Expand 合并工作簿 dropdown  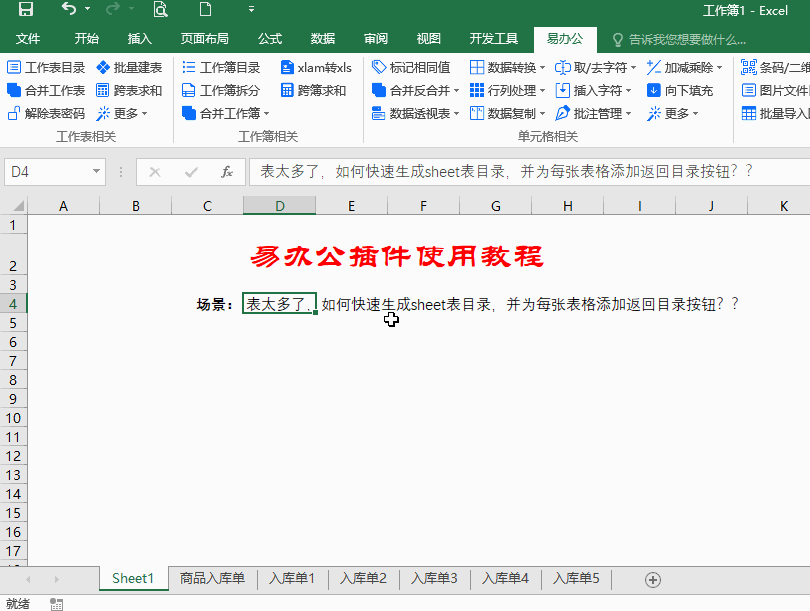267,113
